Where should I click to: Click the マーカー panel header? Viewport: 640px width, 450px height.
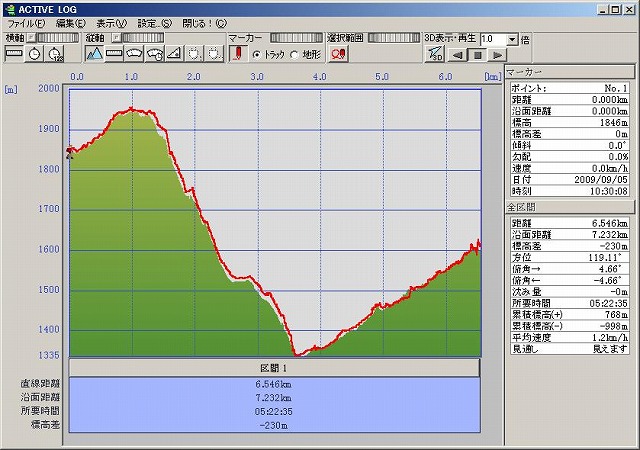pyautogui.click(x=570, y=72)
